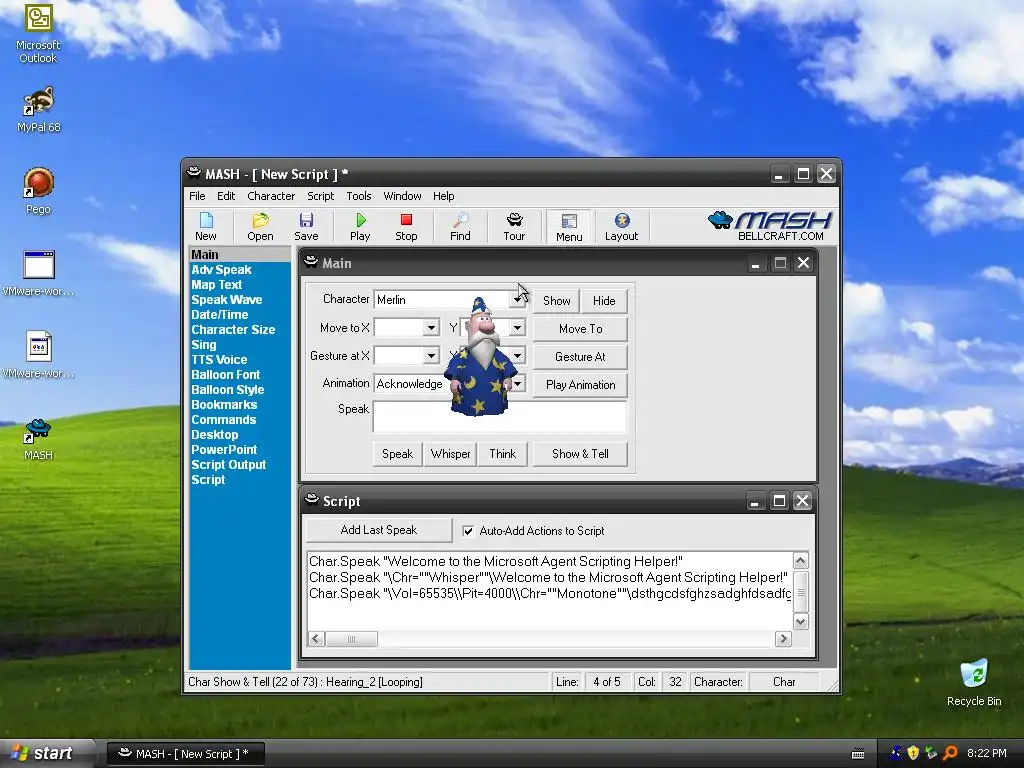Click the script horizontal scrollbar thumb
This screenshot has width=1024, height=768.
(x=351, y=639)
